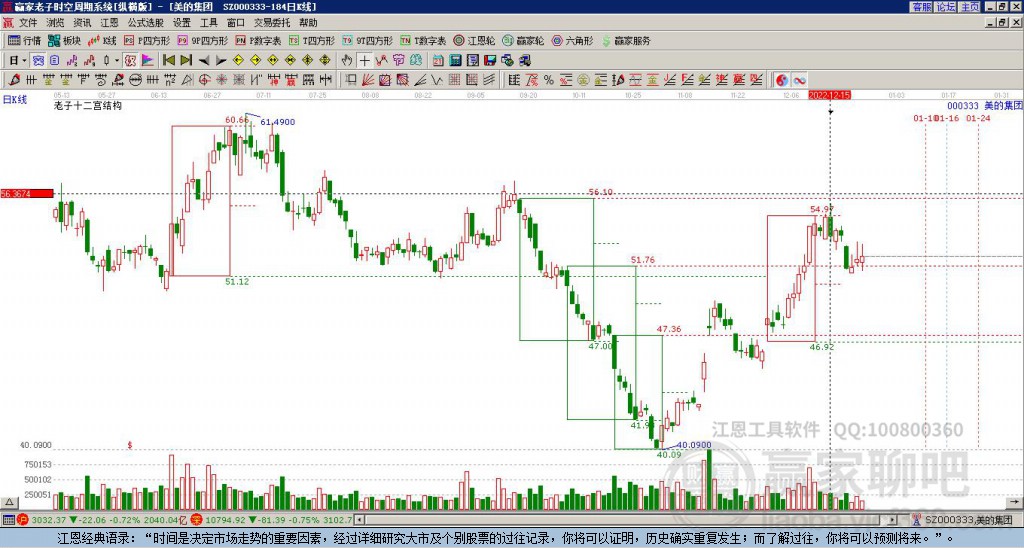The height and width of the screenshot is (548, 1024).
Task: Click the 10794.92 index value
Action: click(223, 520)
